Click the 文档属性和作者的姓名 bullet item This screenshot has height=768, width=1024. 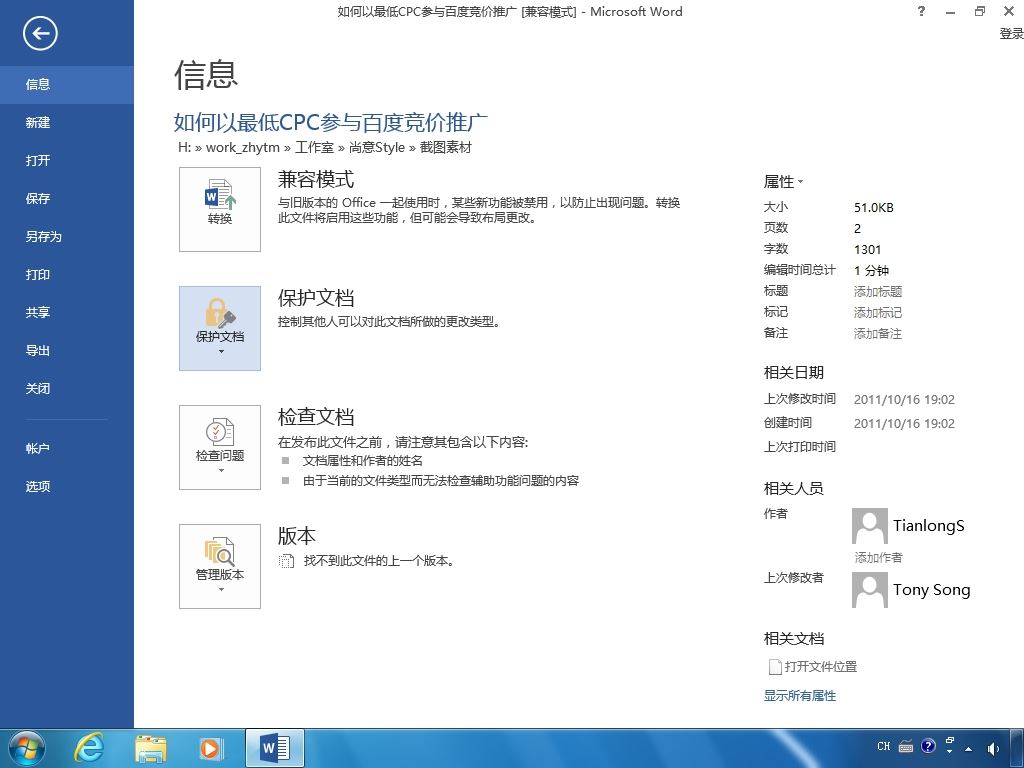point(362,461)
